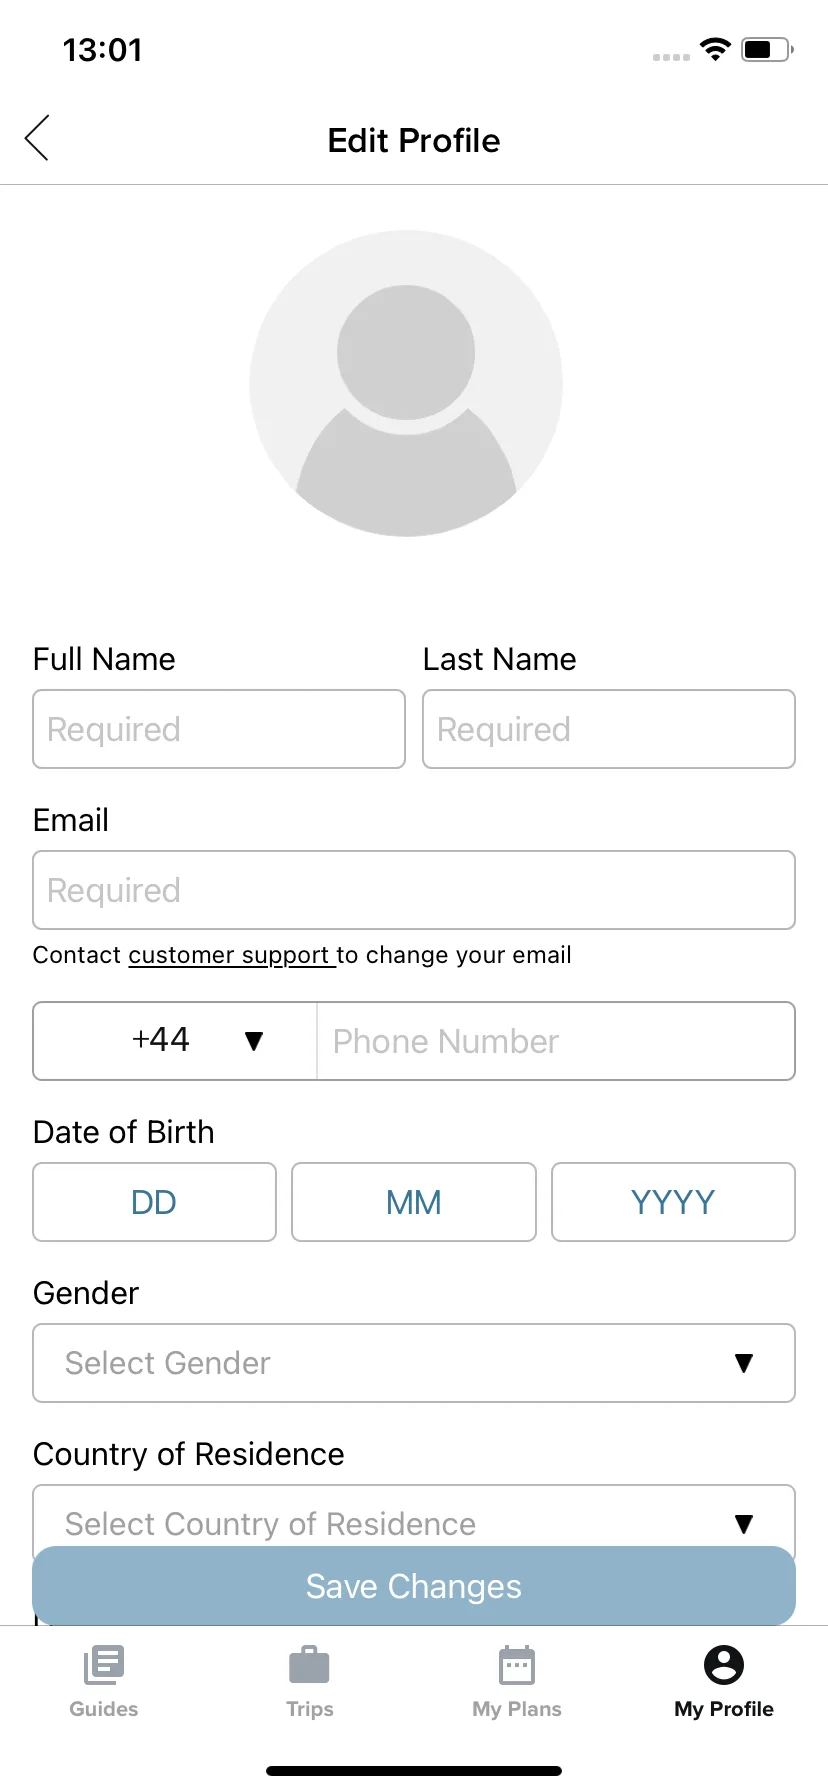Focus the Phone Number field
Viewport: 828px width, 1792px height.
[x=556, y=1041]
